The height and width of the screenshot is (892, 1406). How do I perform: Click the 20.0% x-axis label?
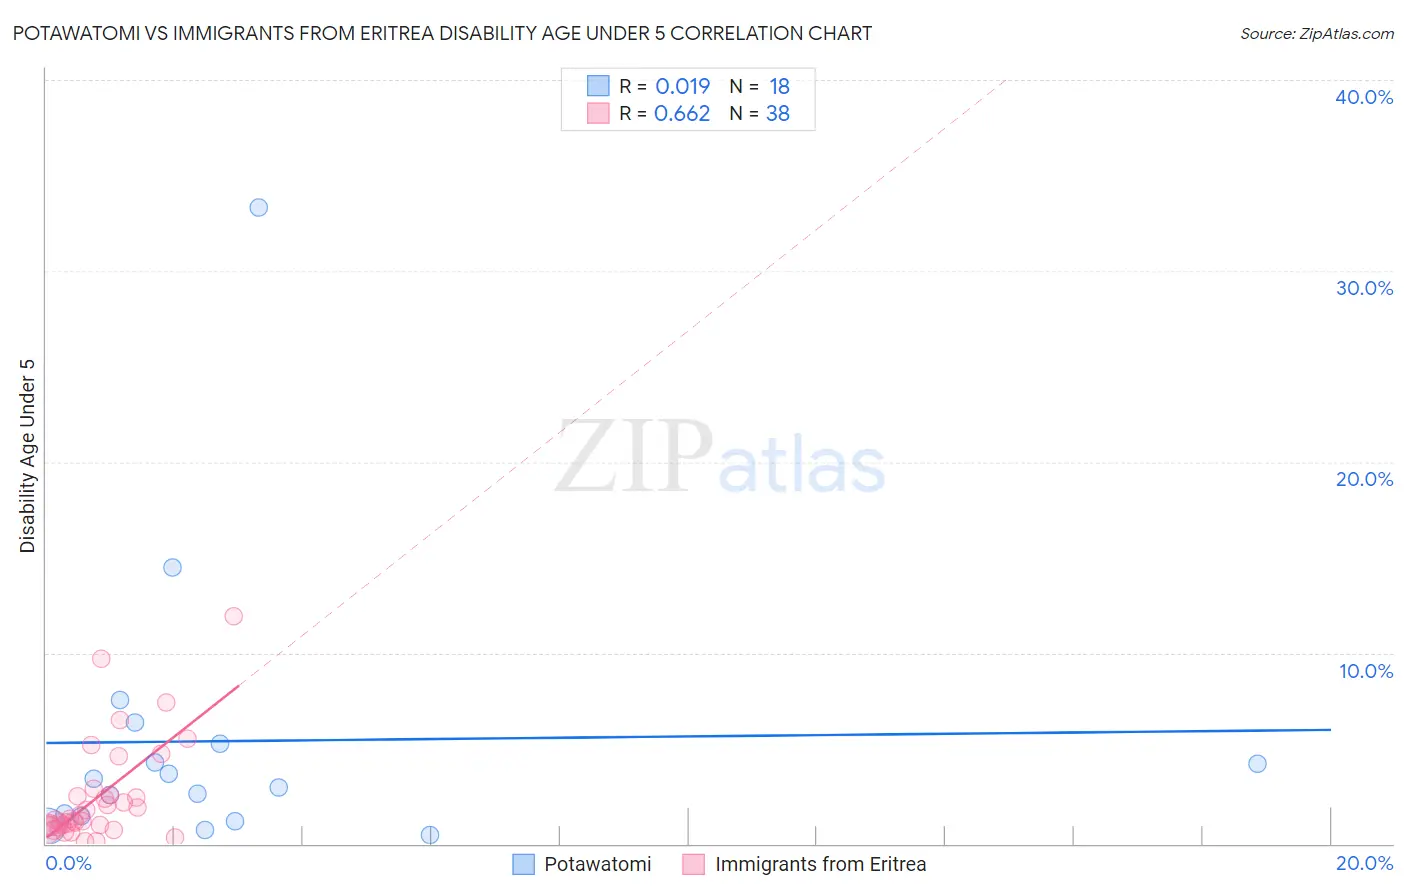[1364, 863]
